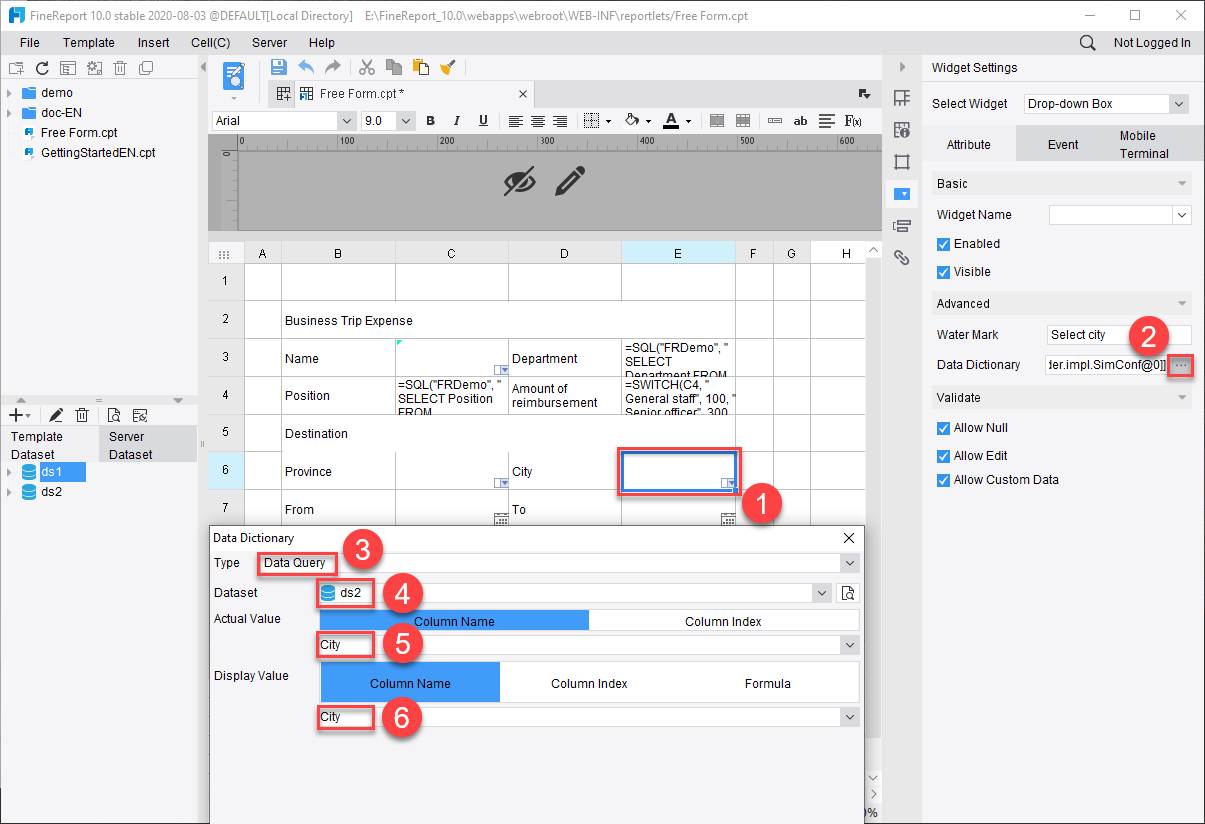Open the Data Dictionary Type dropdown
The width and height of the screenshot is (1205, 824).
(x=850, y=563)
